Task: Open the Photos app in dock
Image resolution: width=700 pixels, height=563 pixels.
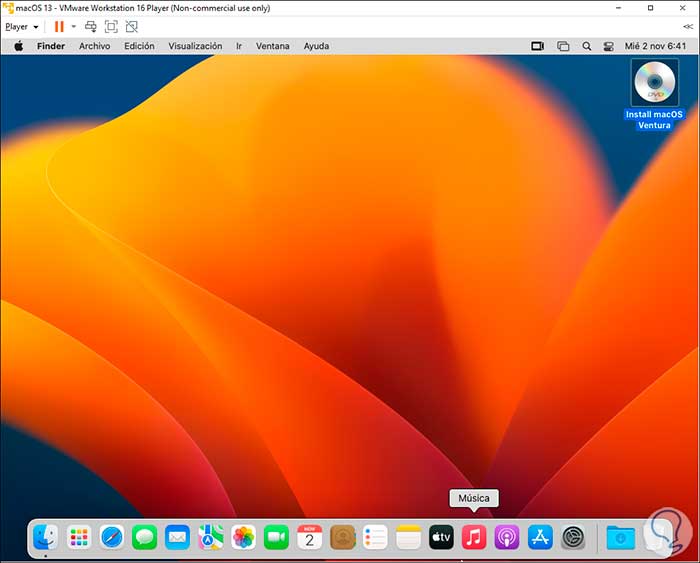Action: click(x=243, y=537)
